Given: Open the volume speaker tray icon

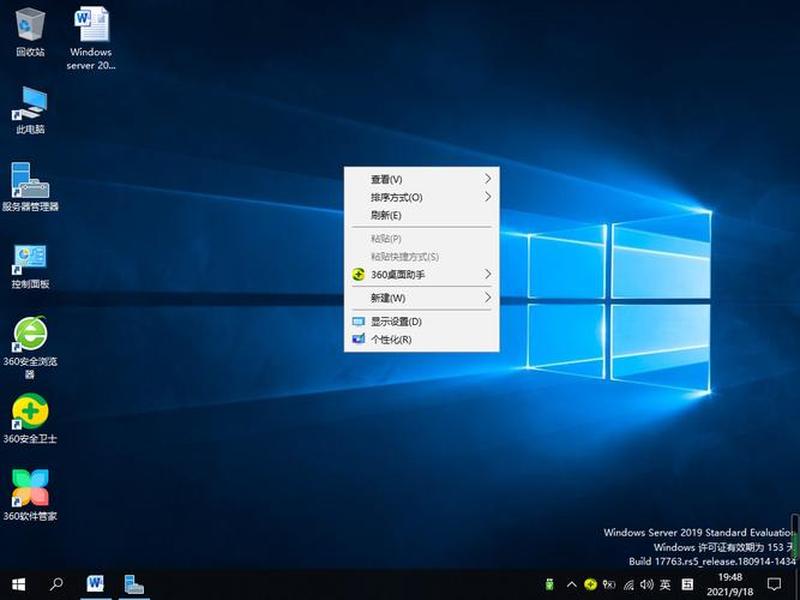Looking at the screenshot, I should click(x=646, y=584).
